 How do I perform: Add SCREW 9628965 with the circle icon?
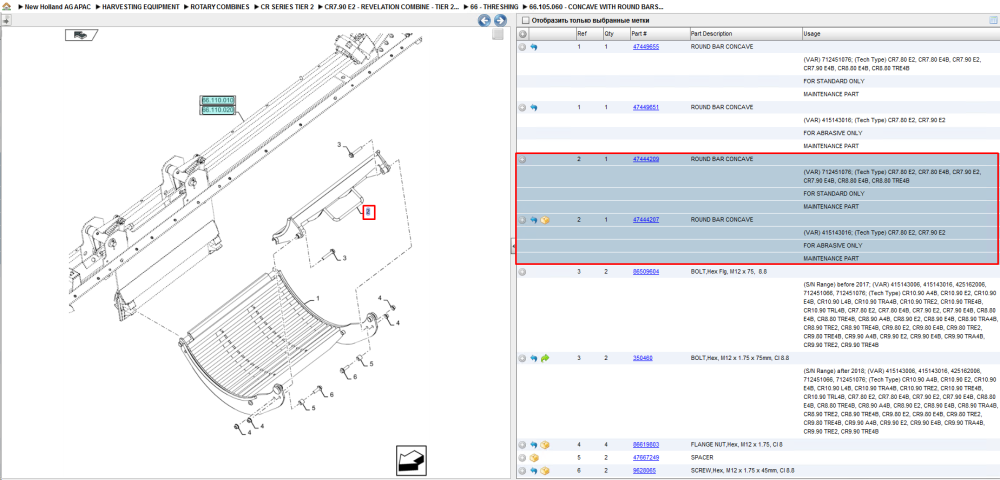[x=522, y=471]
